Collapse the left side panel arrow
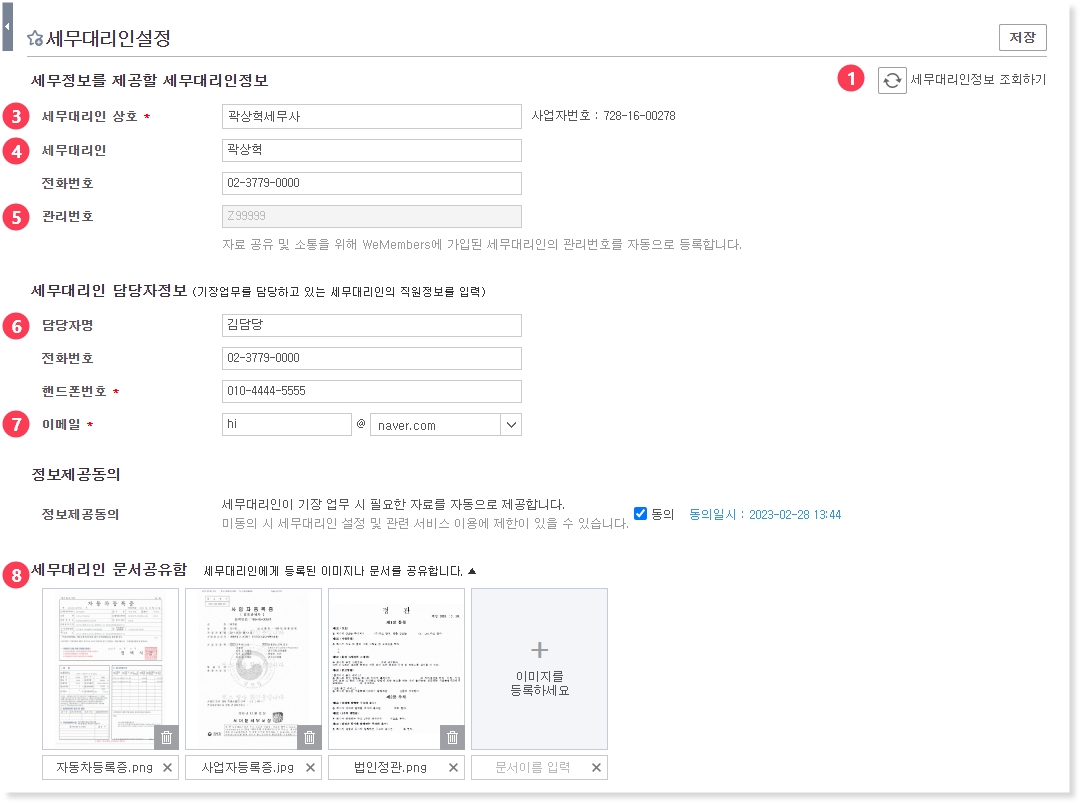 pyautogui.click(x=7, y=26)
